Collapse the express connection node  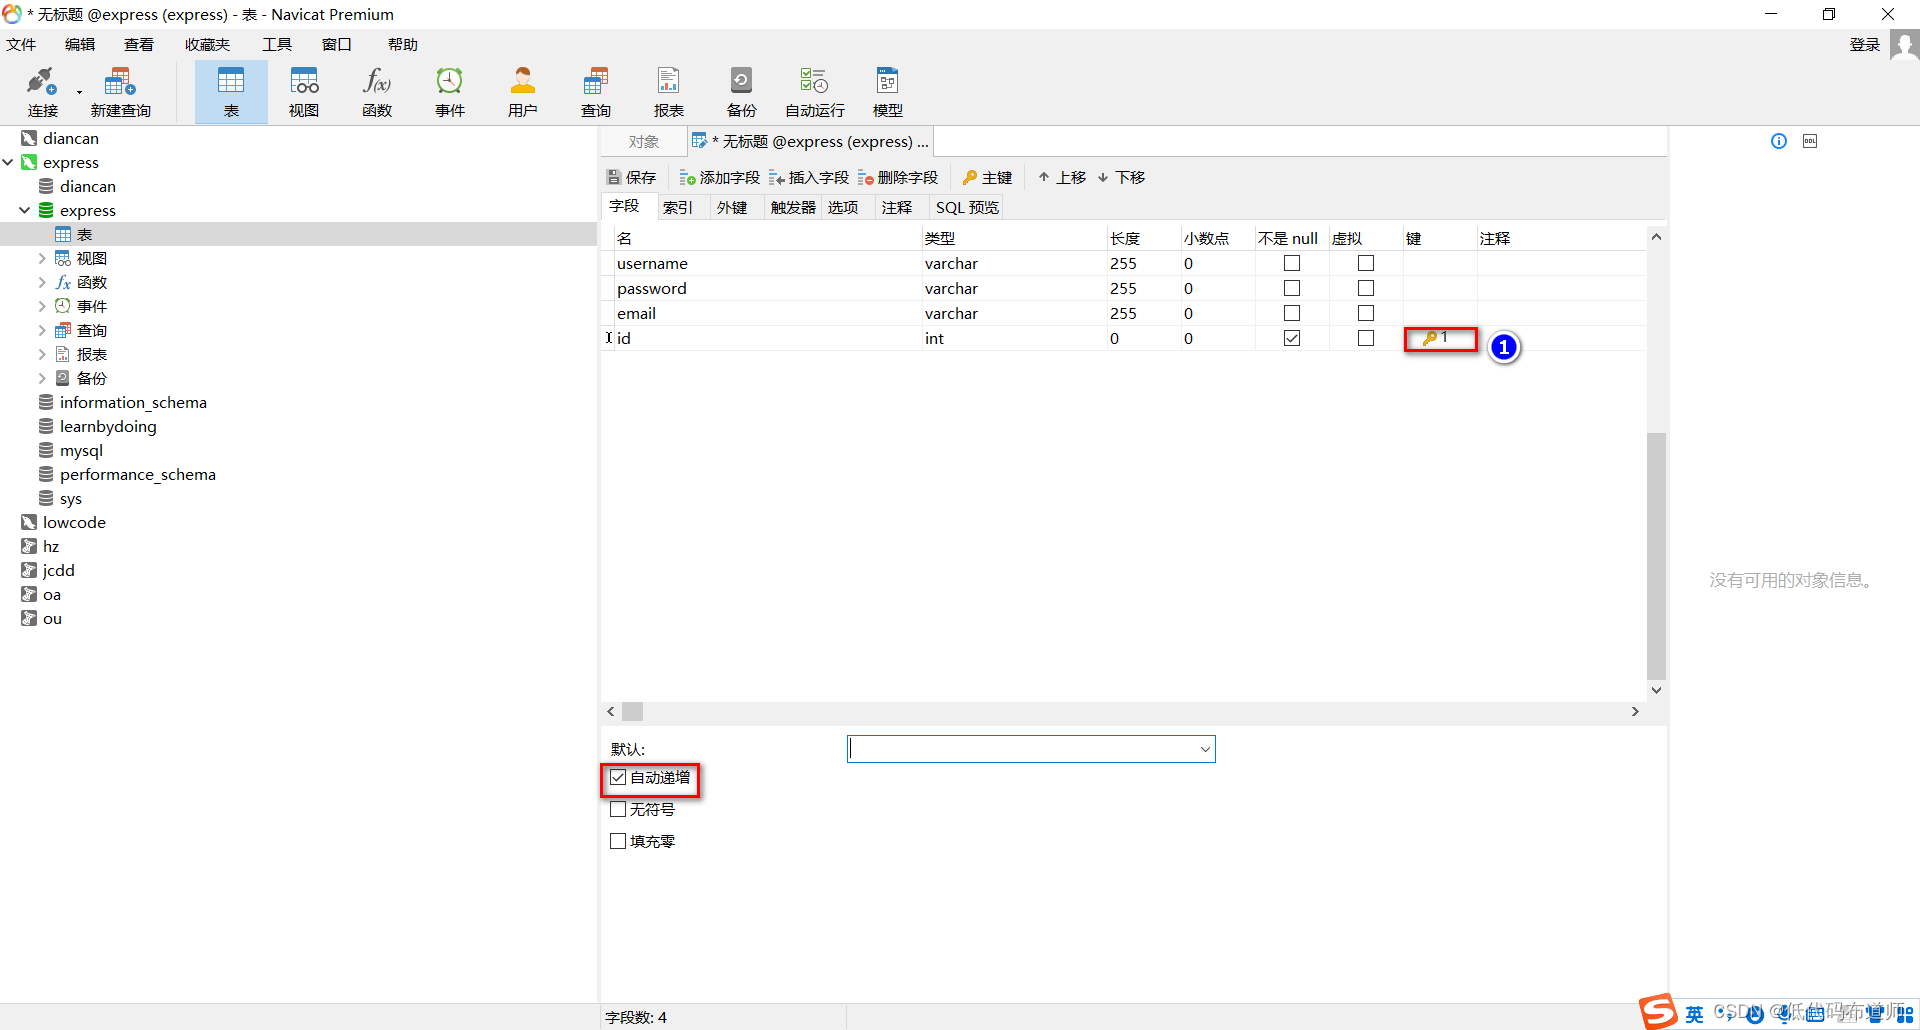click(8, 162)
